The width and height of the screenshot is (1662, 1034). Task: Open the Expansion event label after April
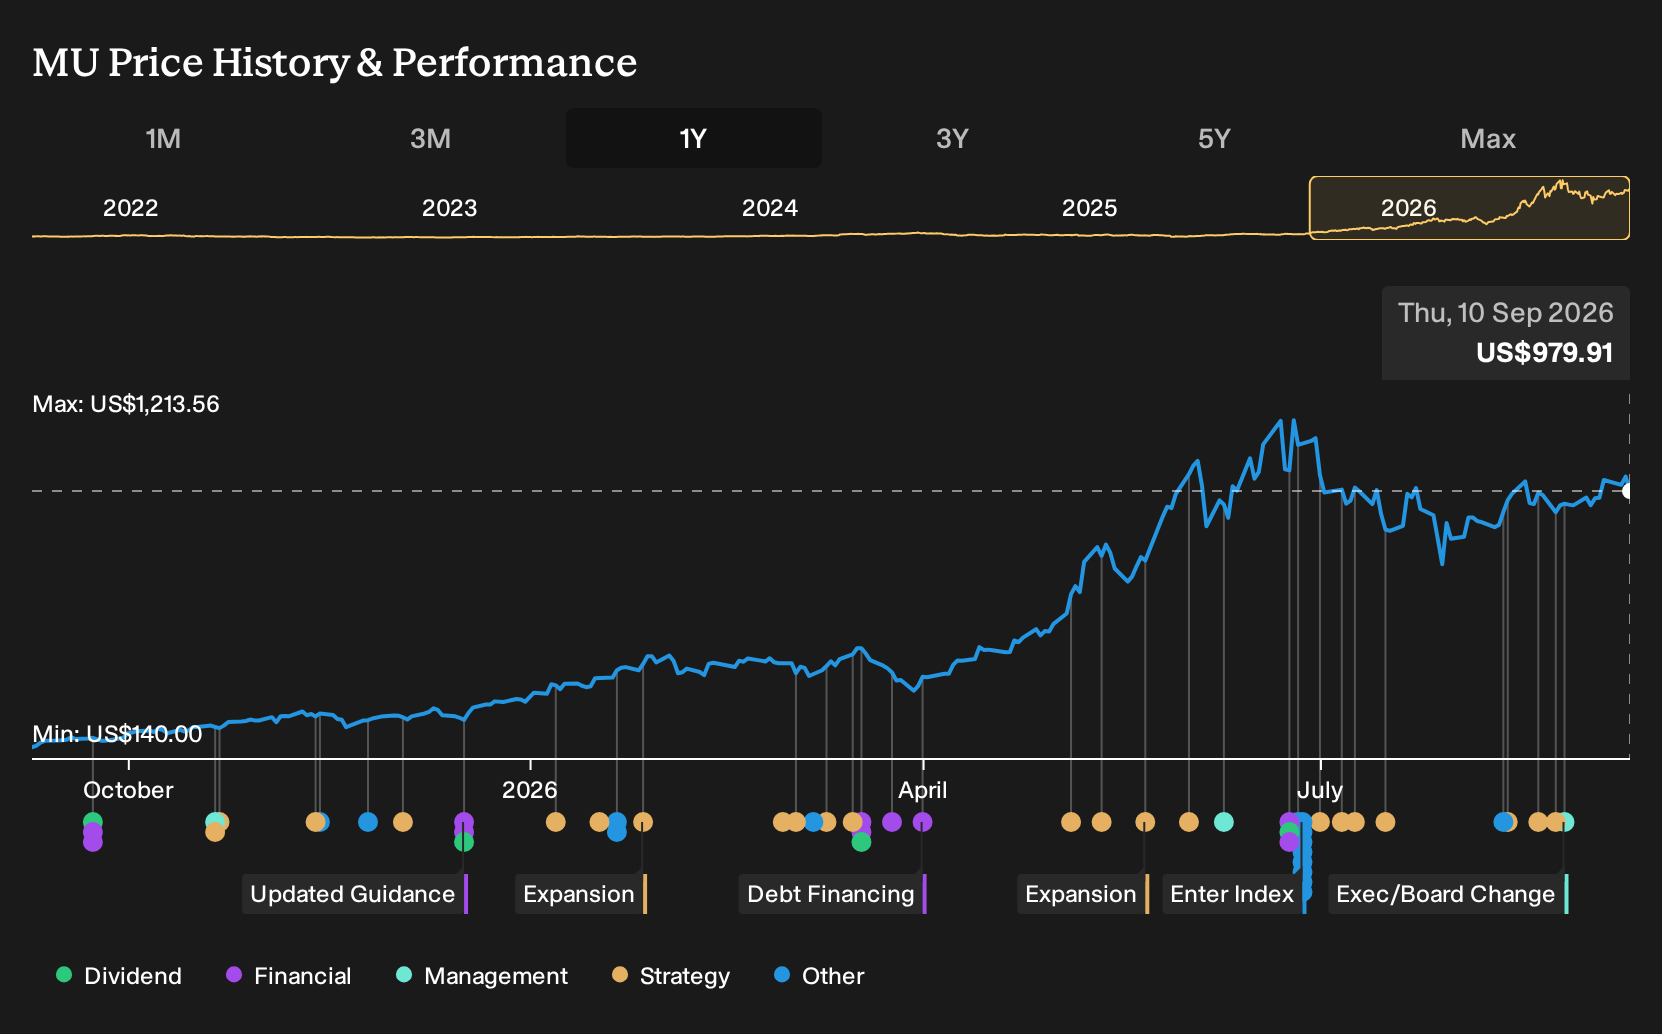pos(1083,894)
